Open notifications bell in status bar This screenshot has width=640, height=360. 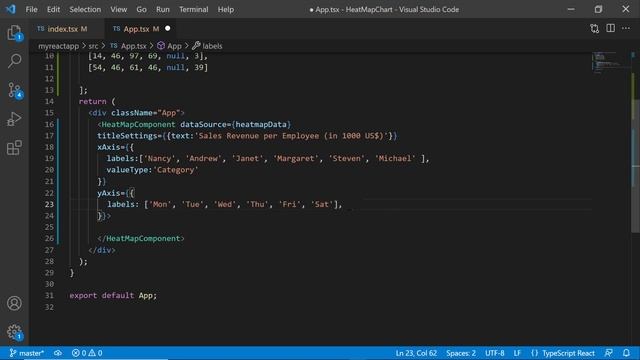(626, 353)
